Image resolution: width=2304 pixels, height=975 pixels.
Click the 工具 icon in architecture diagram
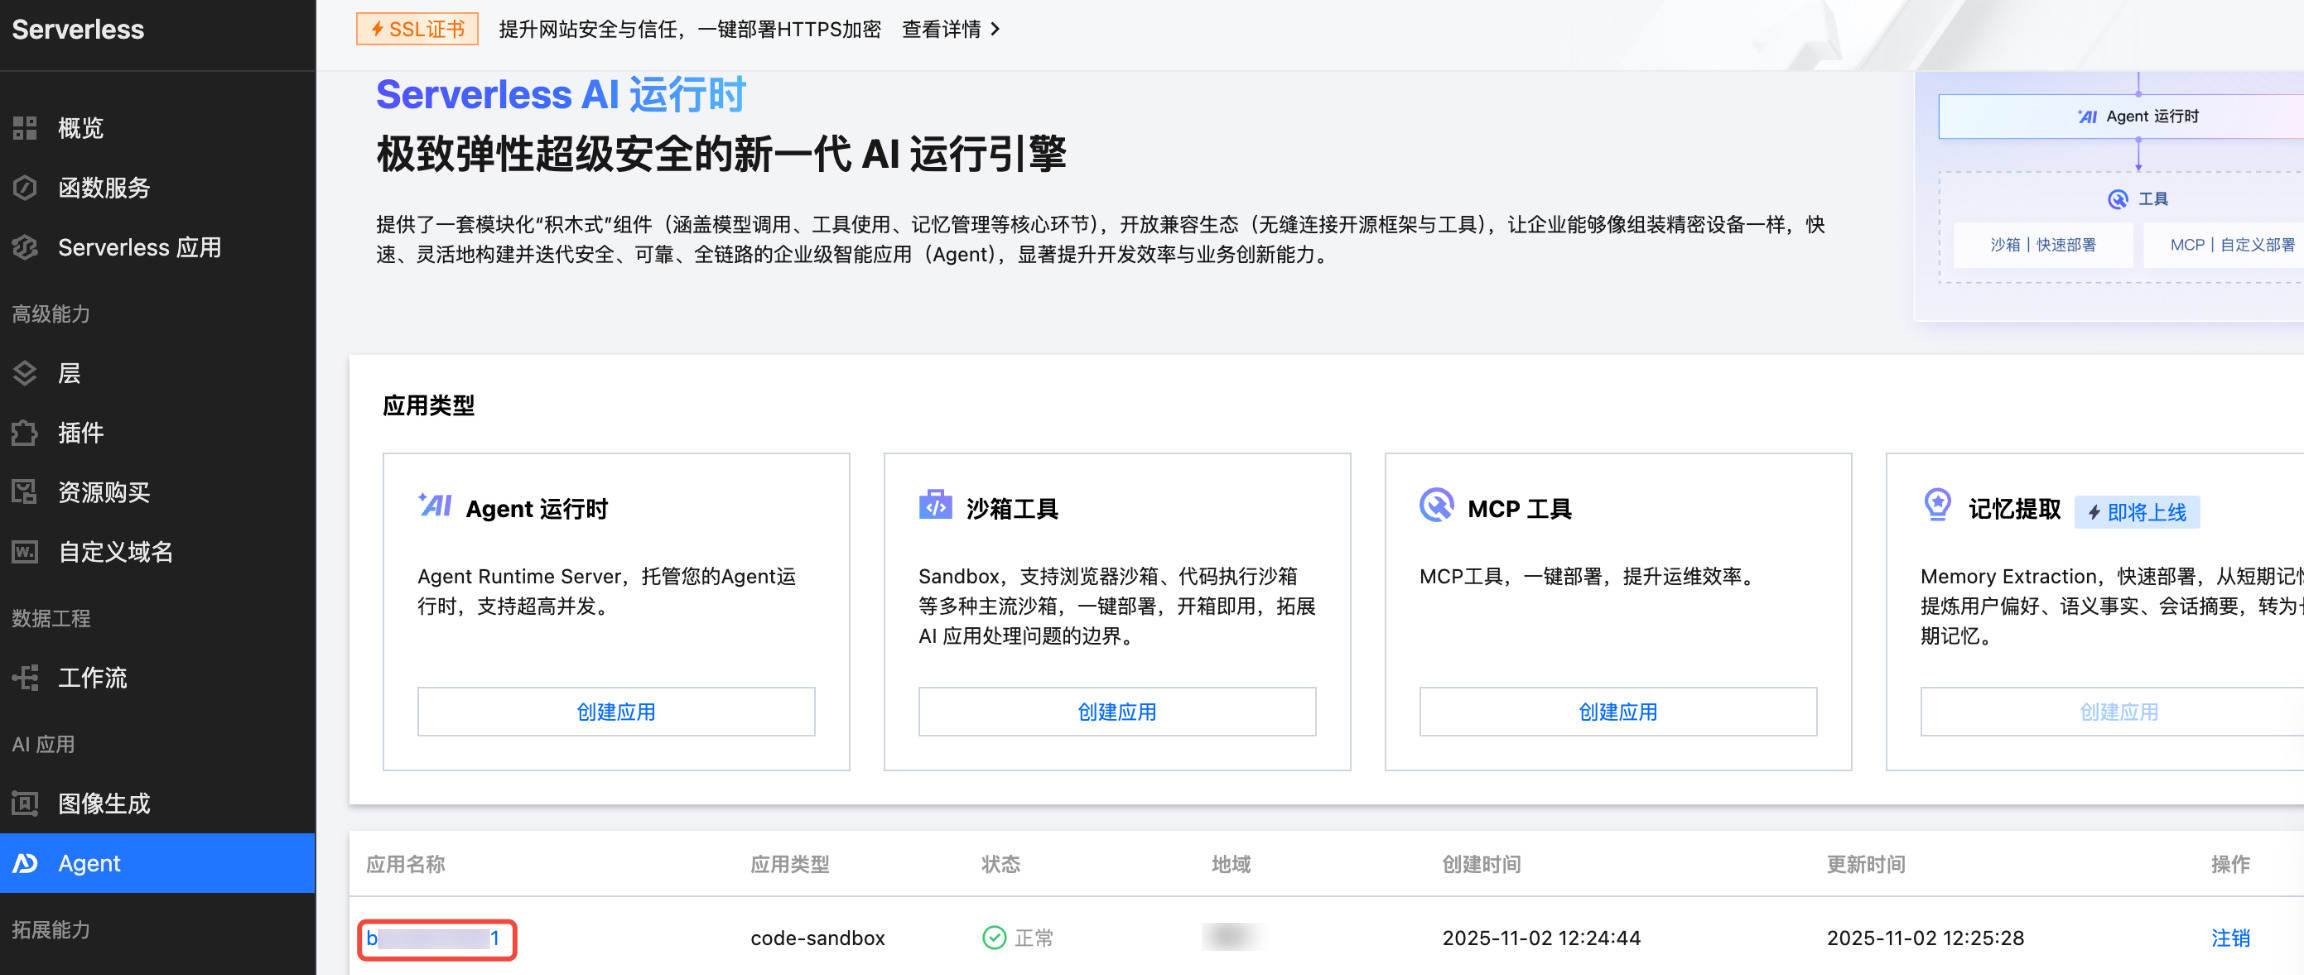point(2117,199)
